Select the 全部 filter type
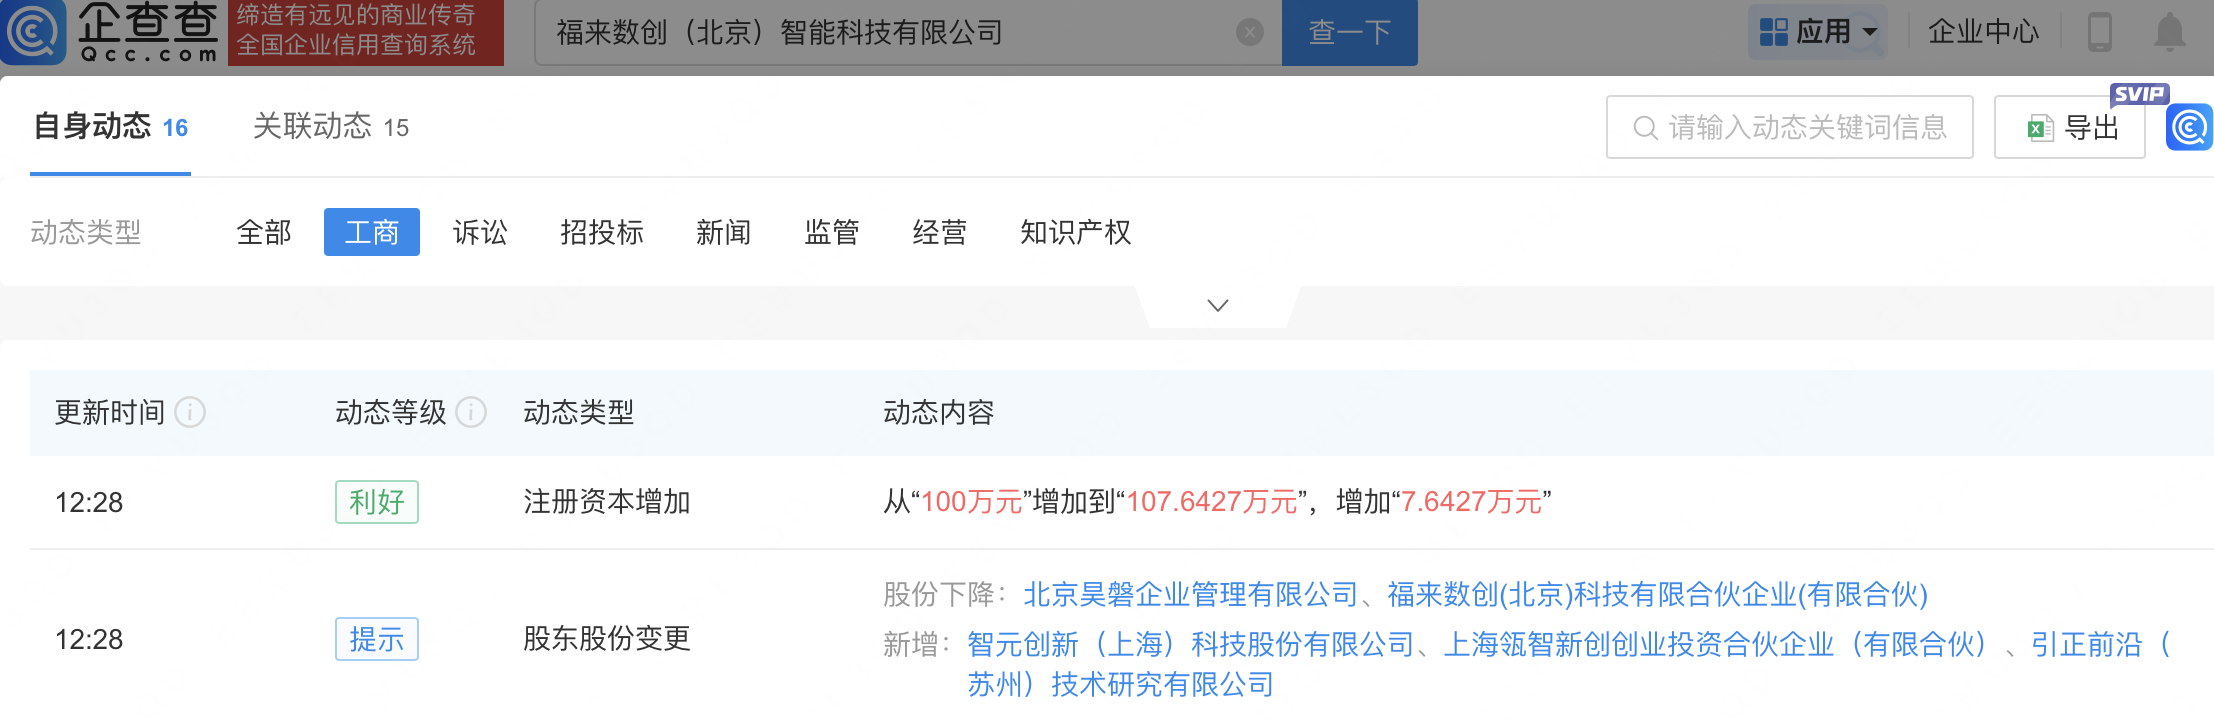The image size is (2214, 722). pos(264,232)
